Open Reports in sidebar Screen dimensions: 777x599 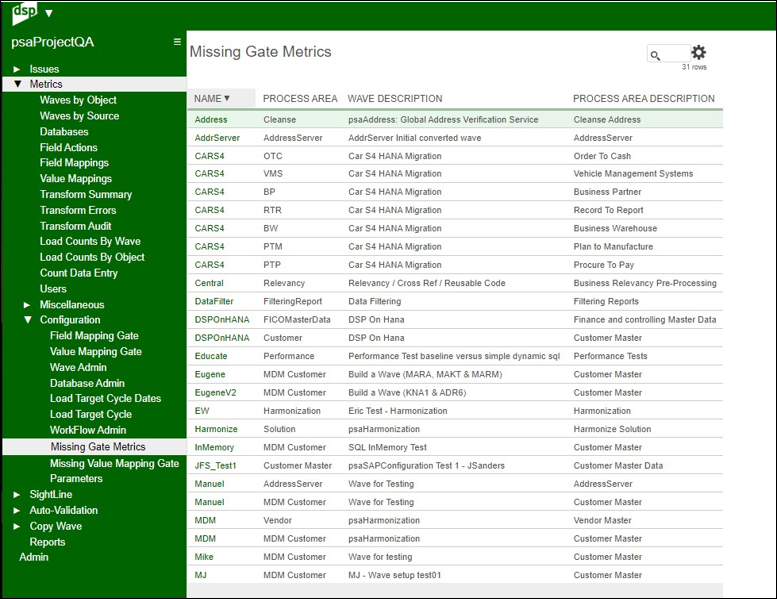[x=47, y=542]
